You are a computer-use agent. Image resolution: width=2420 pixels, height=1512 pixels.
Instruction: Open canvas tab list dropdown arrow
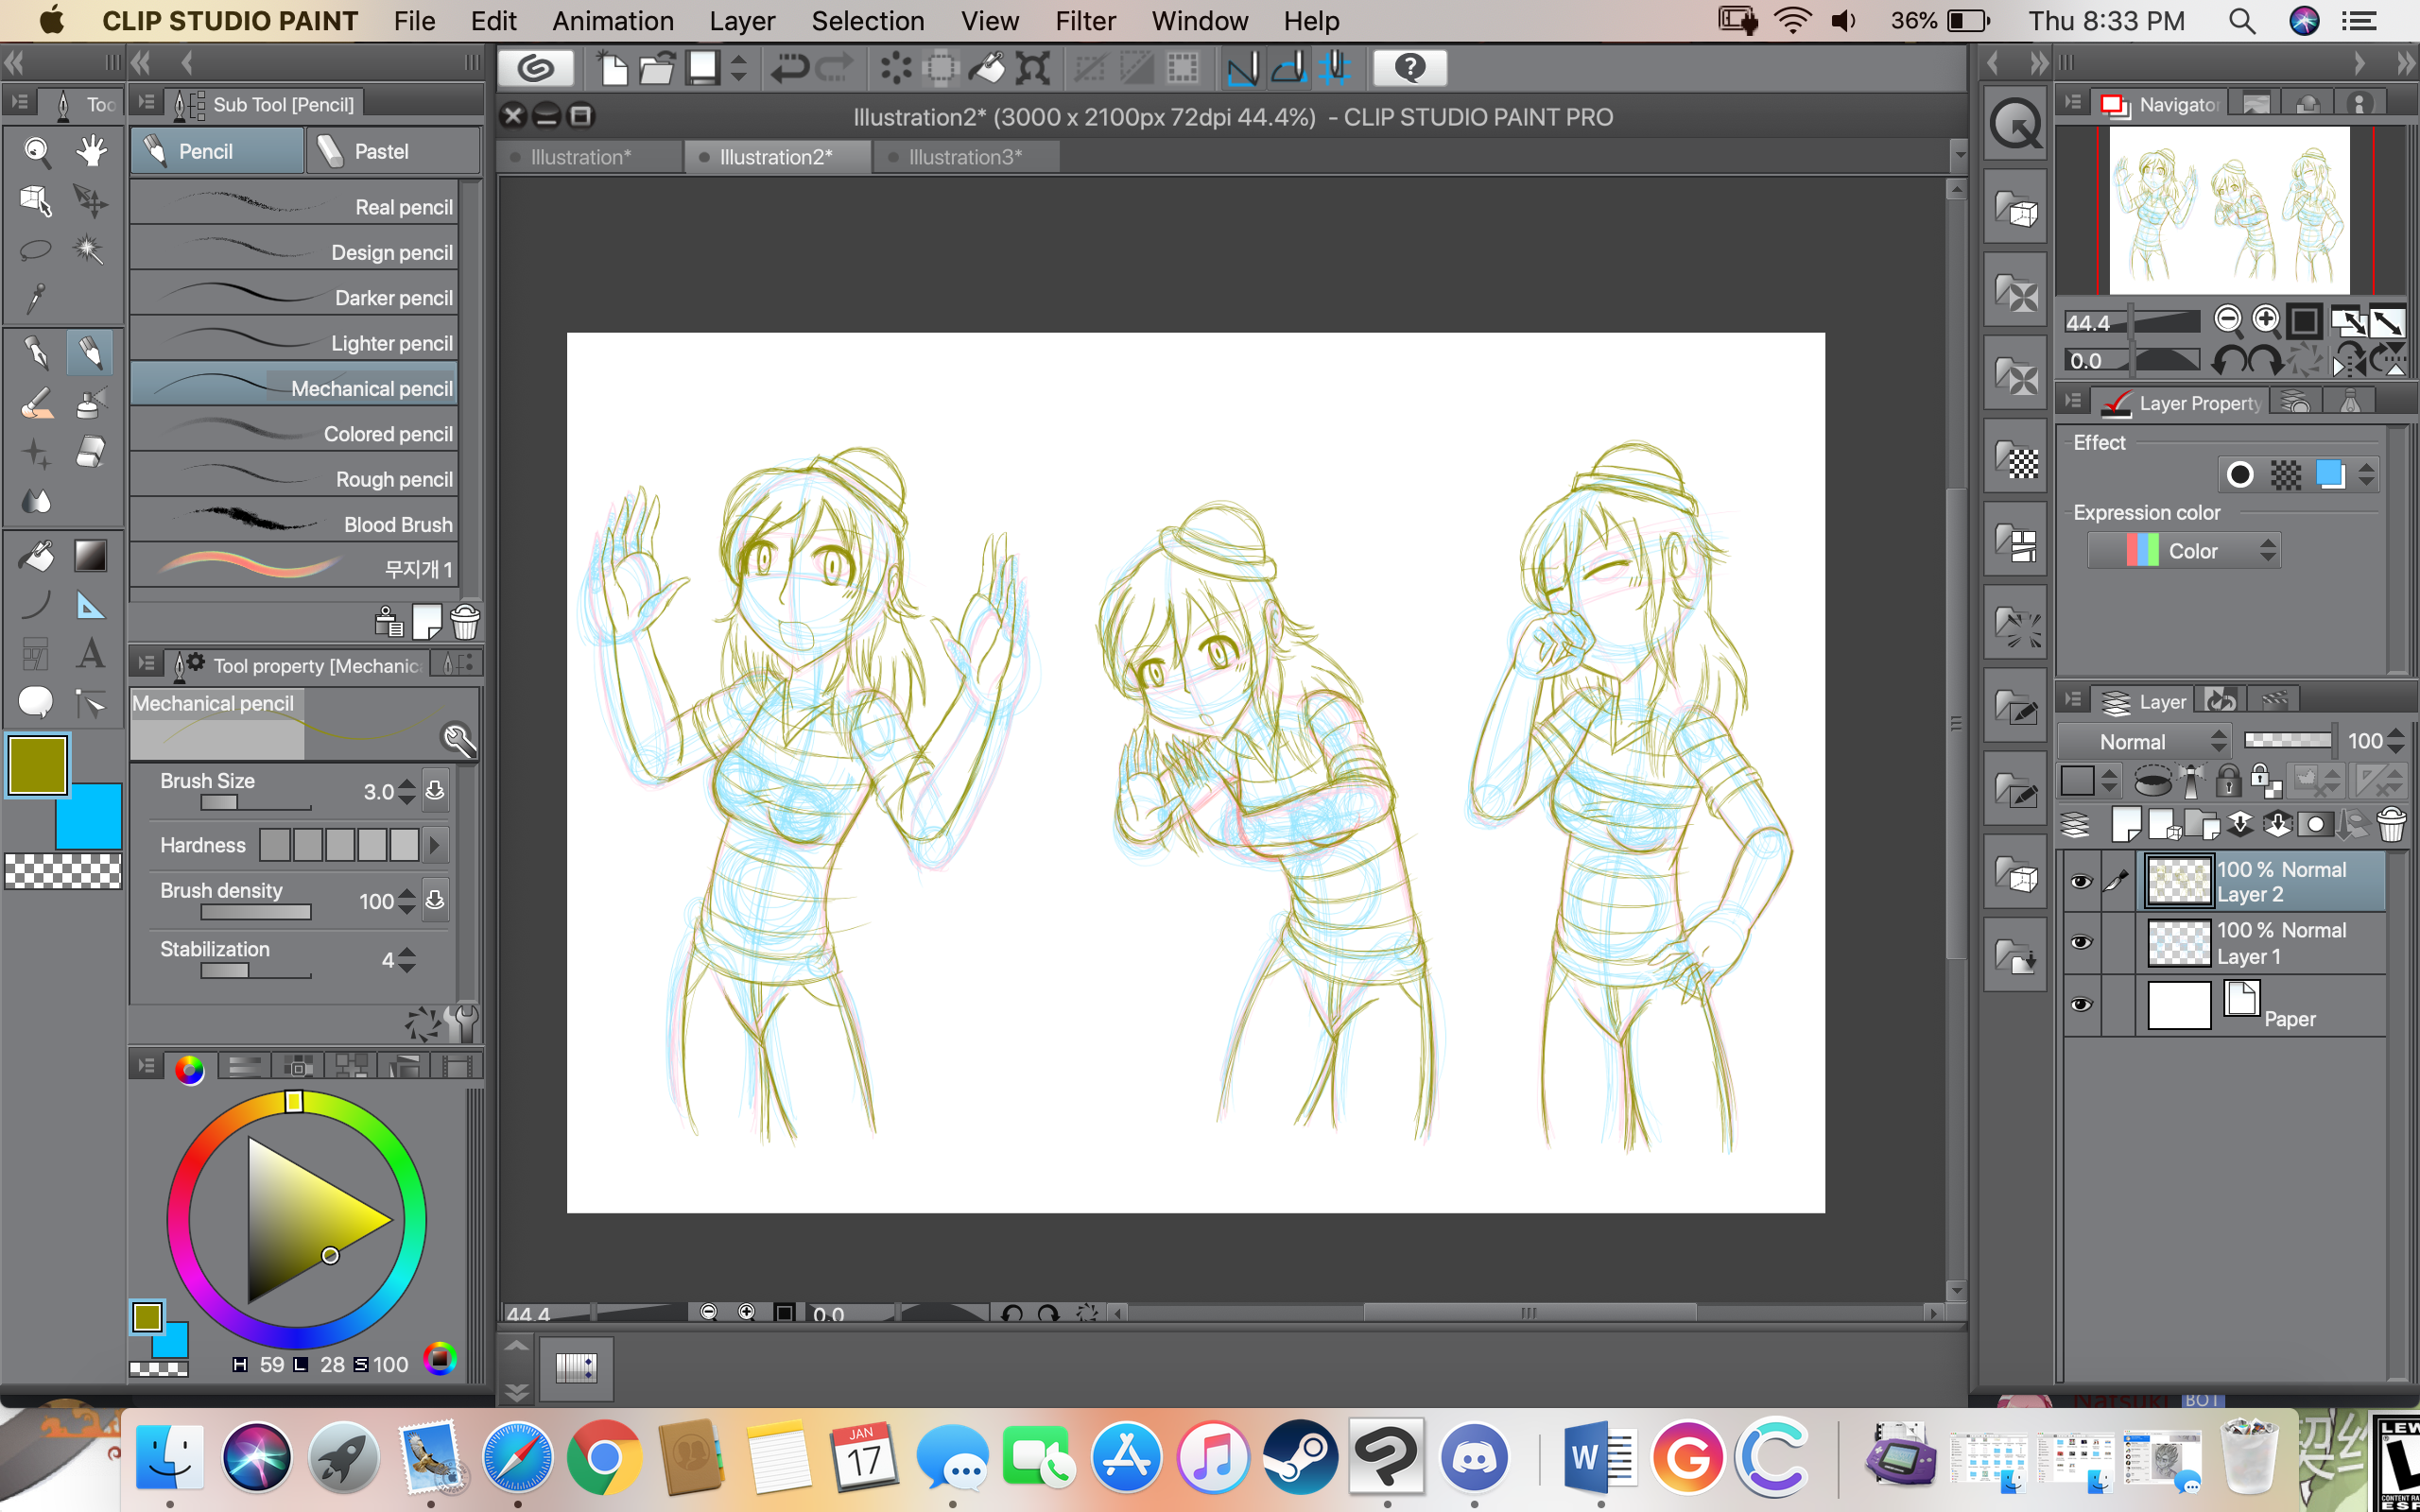tap(1958, 155)
